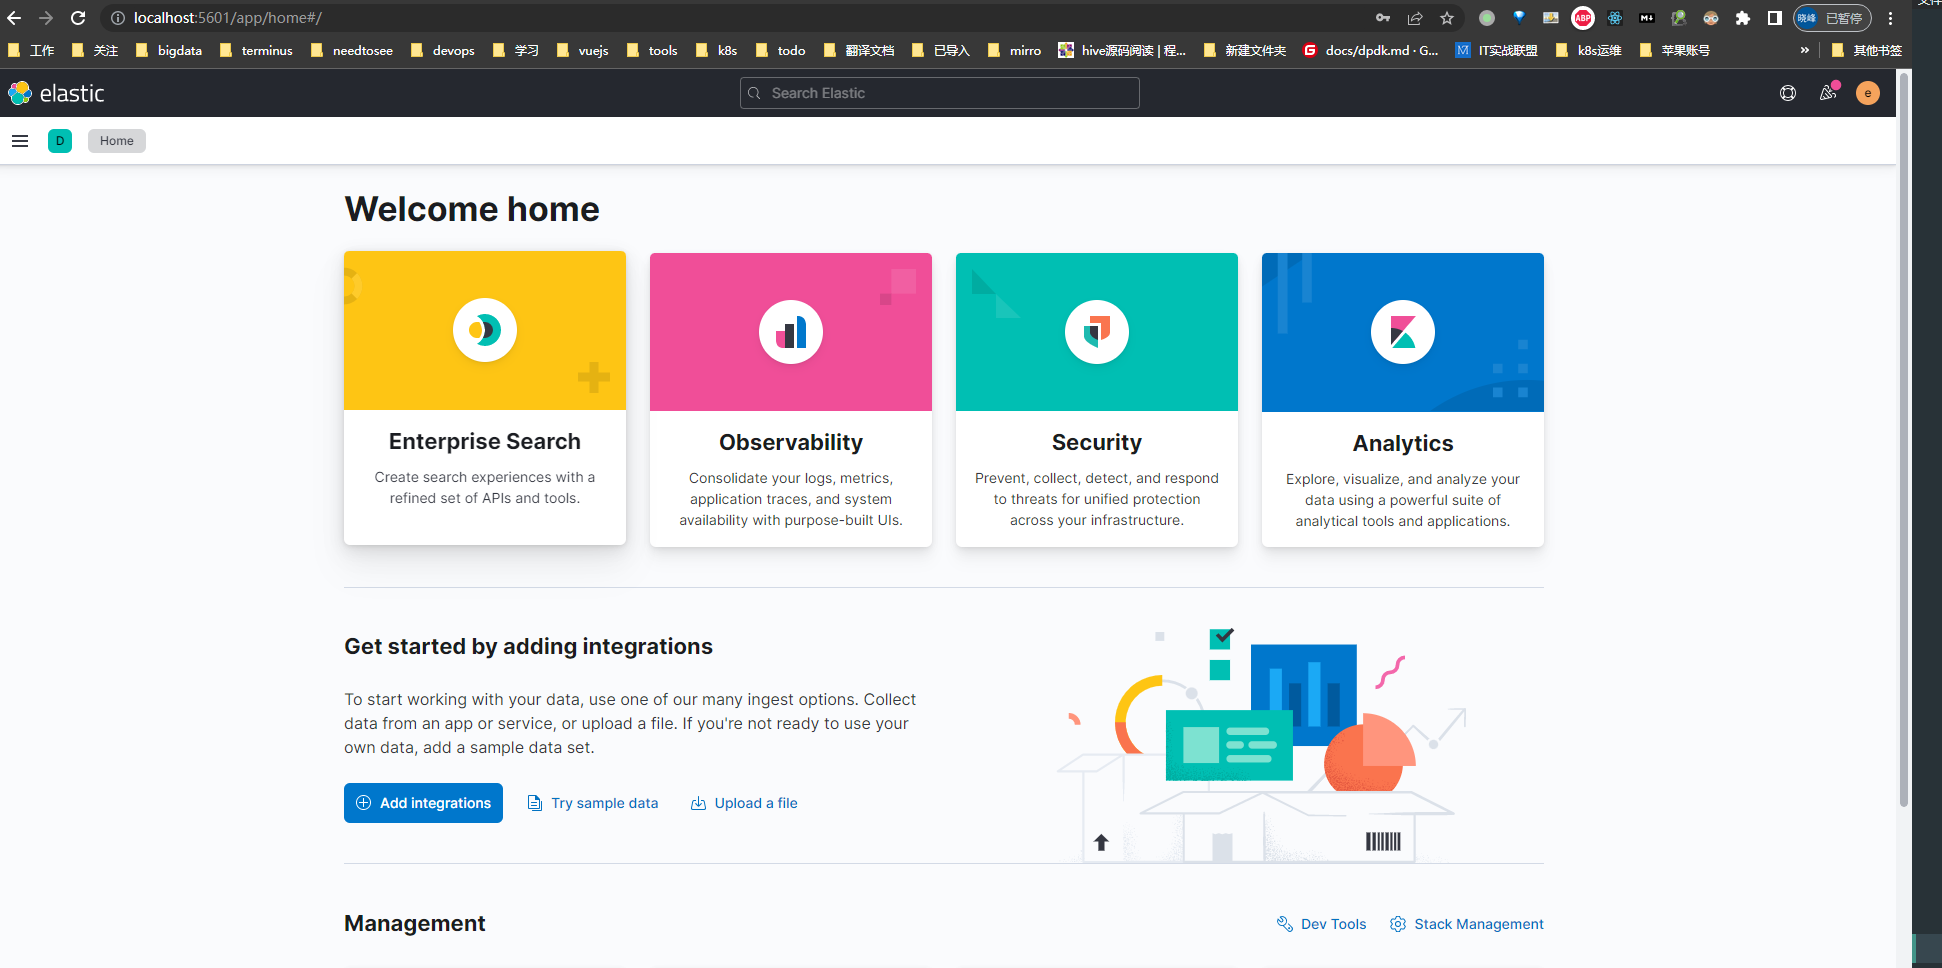Image resolution: width=1942 pixels, height=968 pixels.
Task: Open Dev Tools link
Action: click(x=1322, y=924)
